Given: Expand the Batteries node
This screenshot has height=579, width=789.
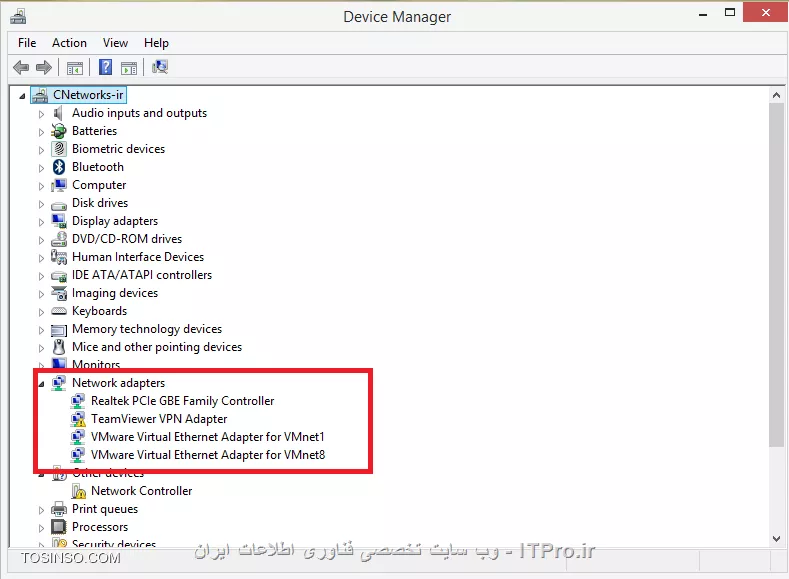Looking at the screenshot, I should click(41, 132).
